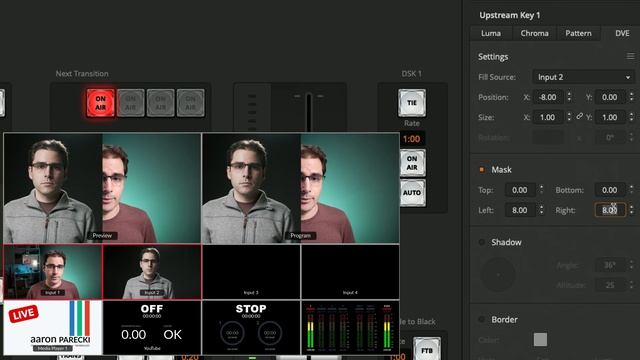
Task: Click the Next Transition section label
Action: (x=82, y=73)
